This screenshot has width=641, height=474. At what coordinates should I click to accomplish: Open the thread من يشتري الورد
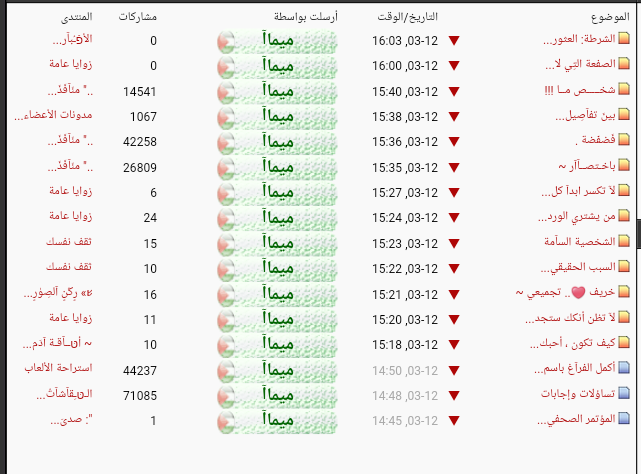[577, 217]
